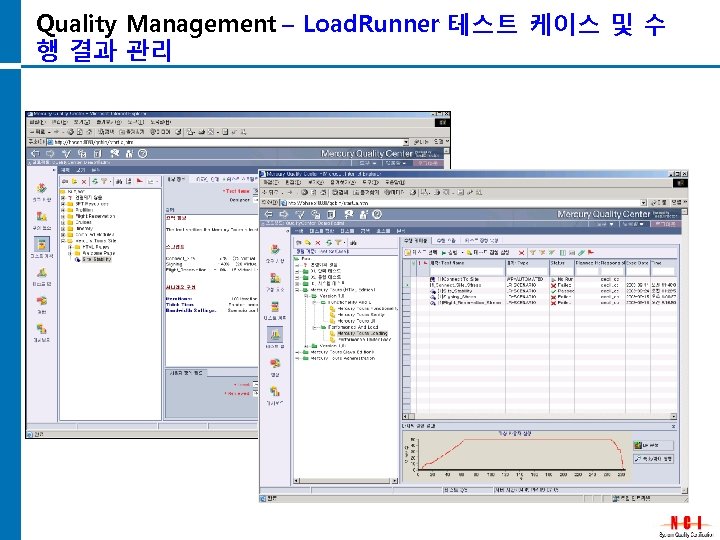
Task: Click the Select Tests button in grid toolbar
Action: click(x=421, y=253)
